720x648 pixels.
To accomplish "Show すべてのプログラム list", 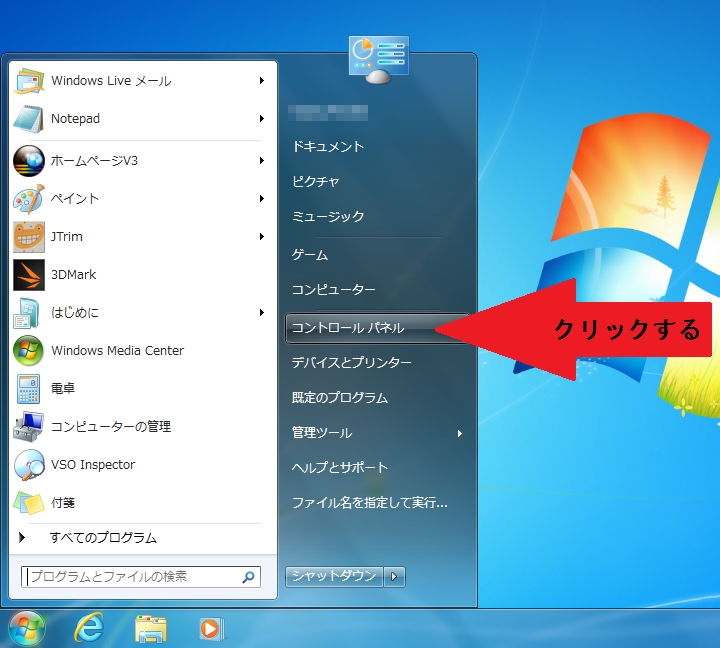I will click(x=103, y=537).
